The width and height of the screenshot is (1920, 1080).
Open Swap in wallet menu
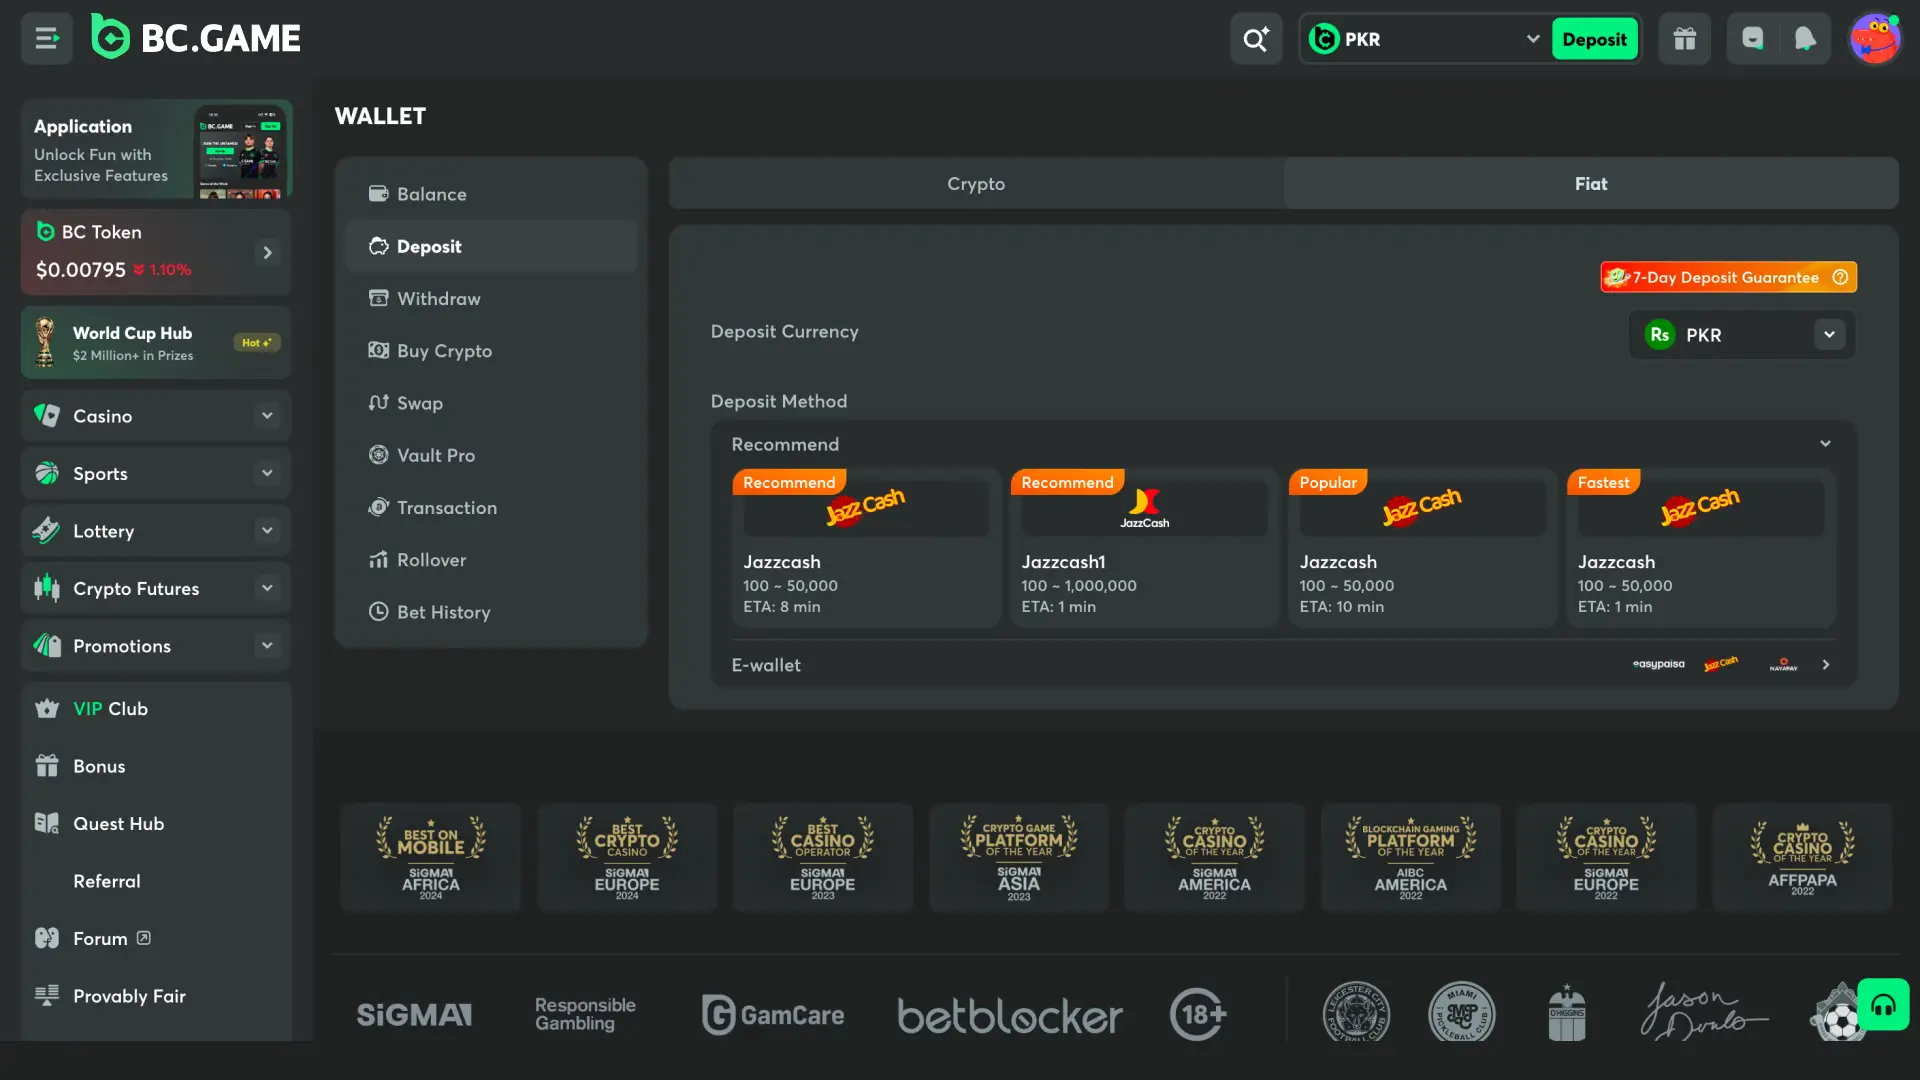click(491, 403)
